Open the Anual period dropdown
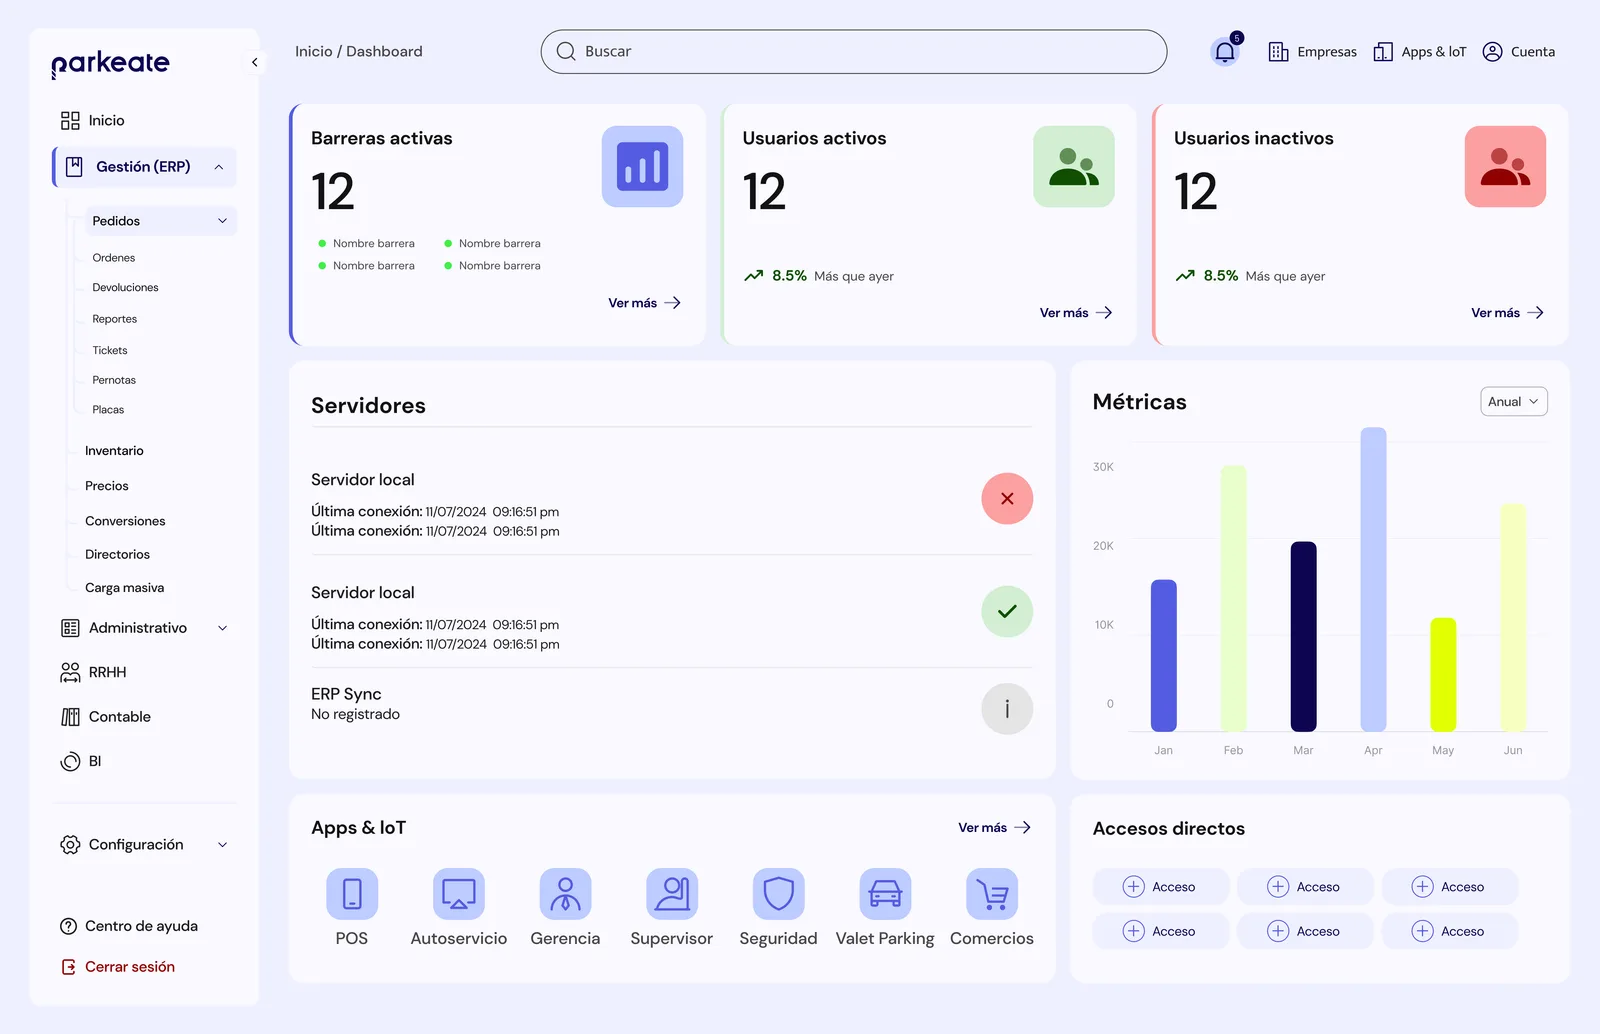 click(1513, 402)
